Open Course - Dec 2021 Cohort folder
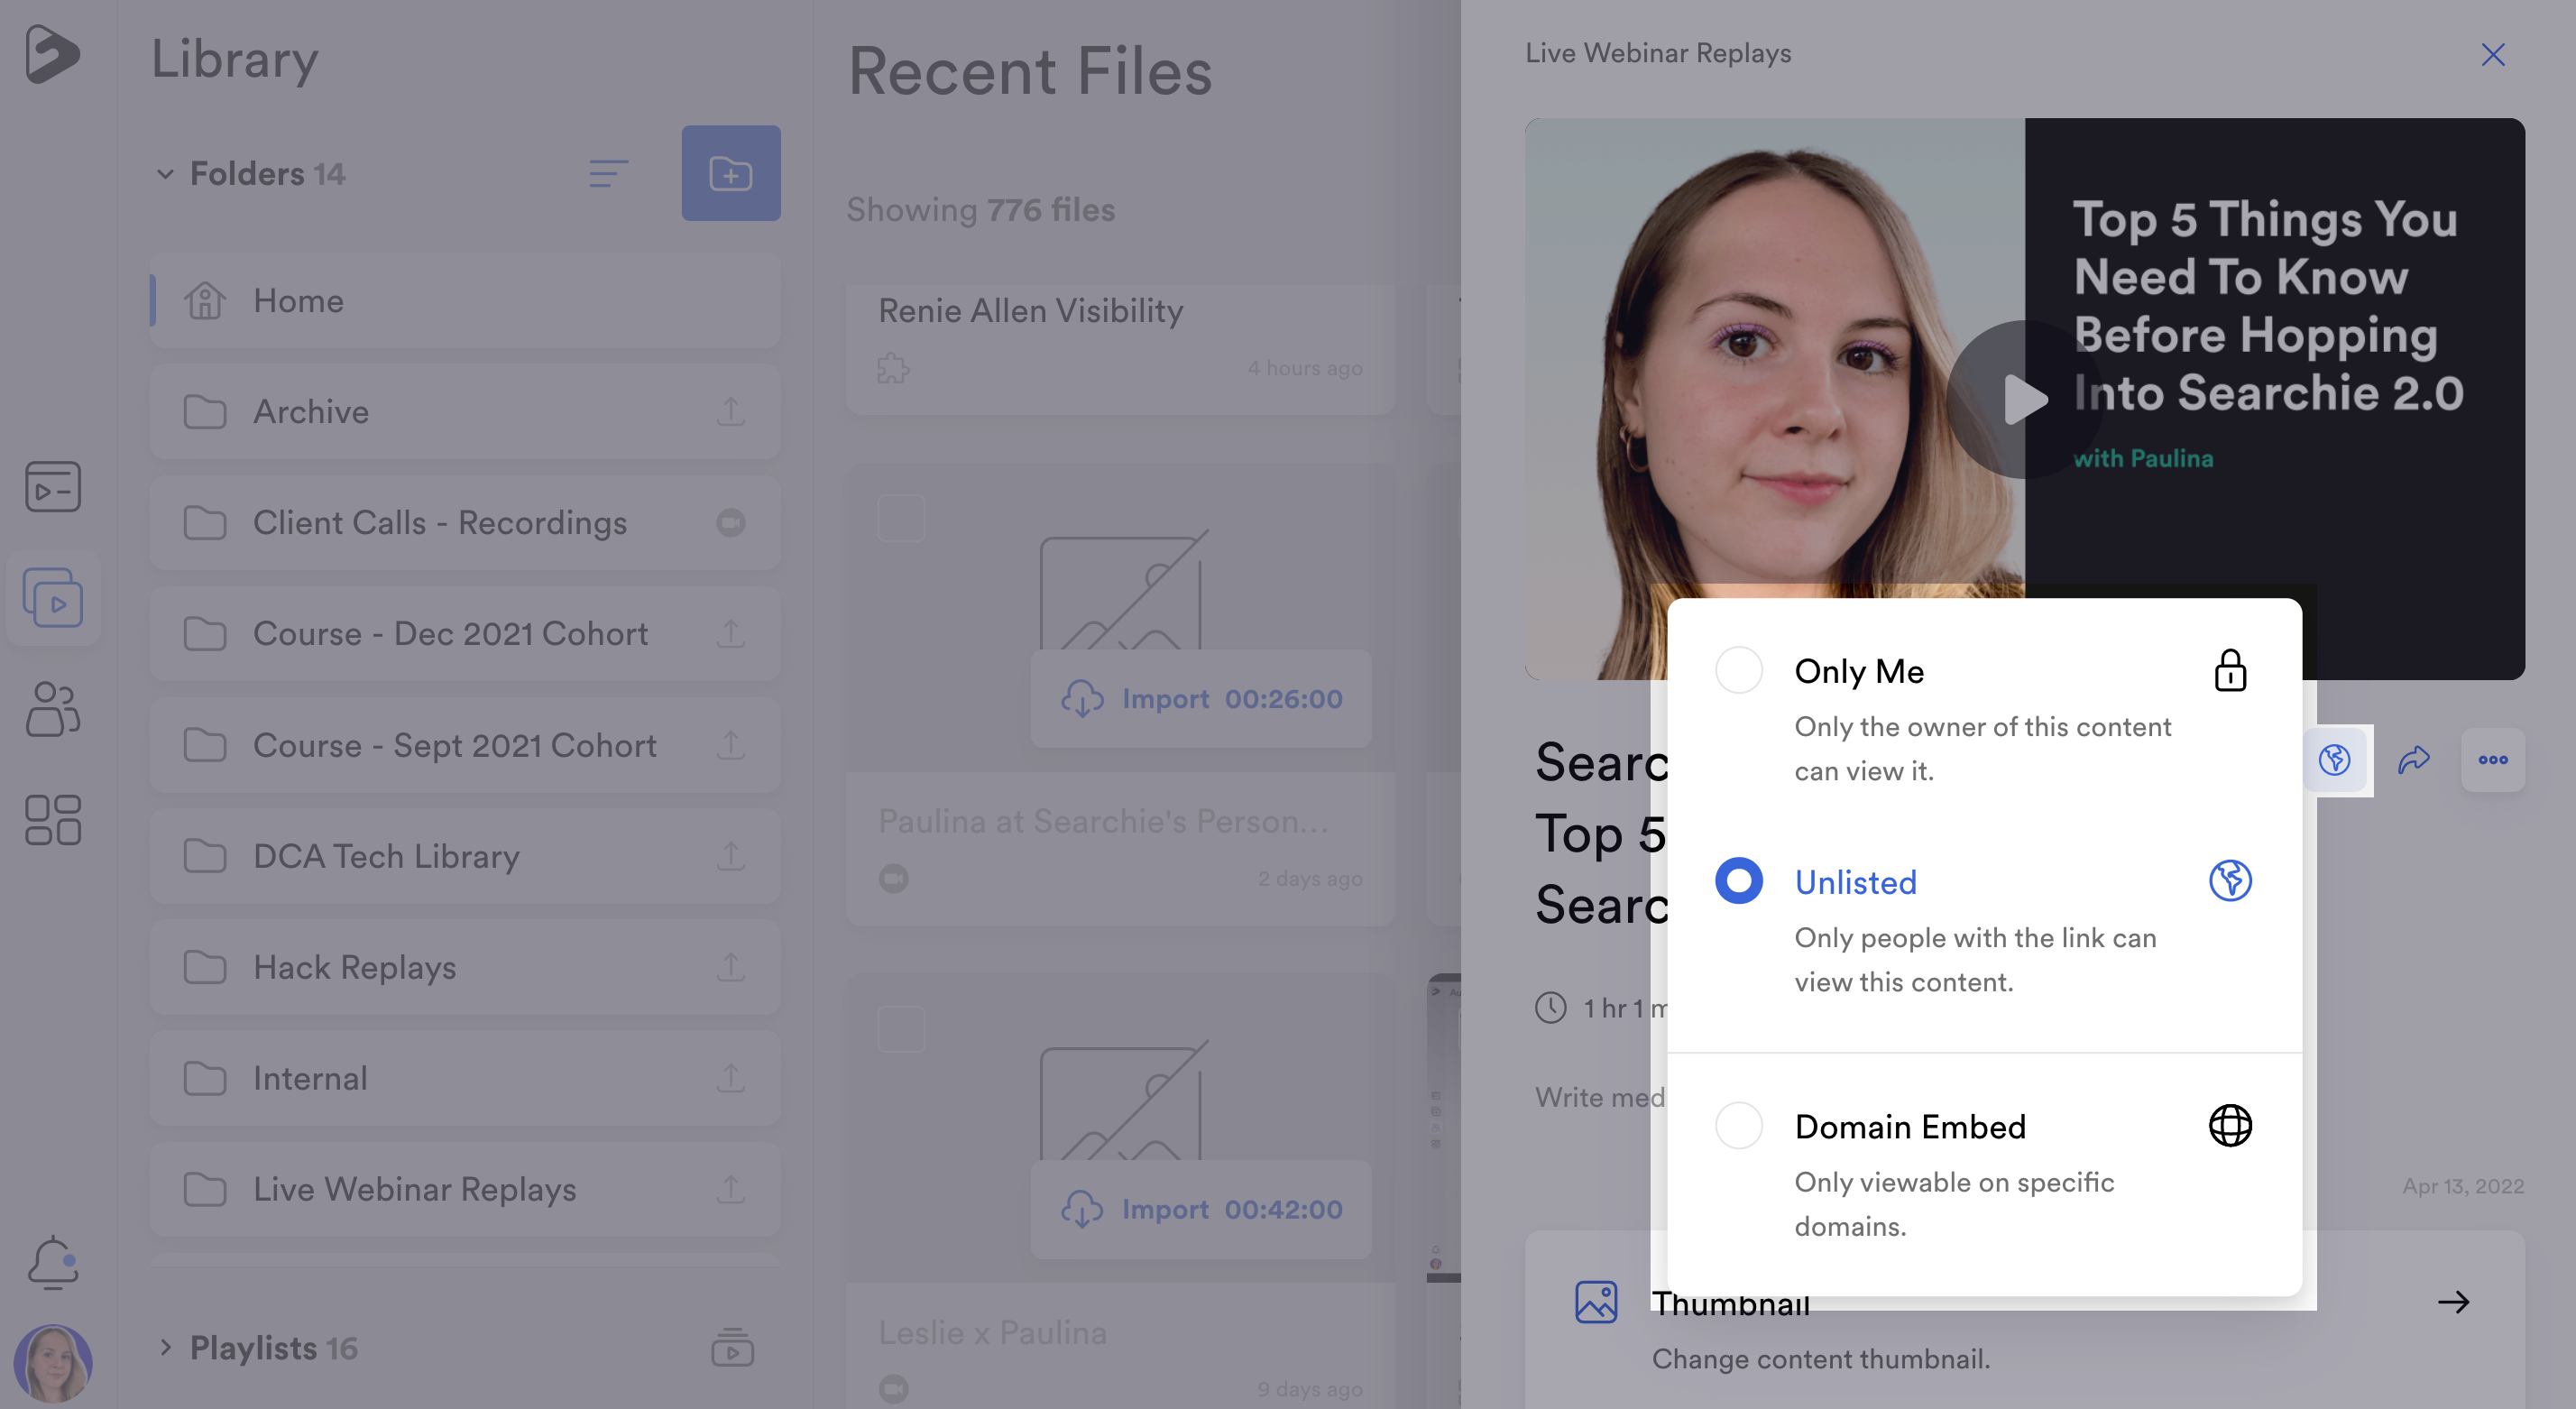 [x=465, y=633]
